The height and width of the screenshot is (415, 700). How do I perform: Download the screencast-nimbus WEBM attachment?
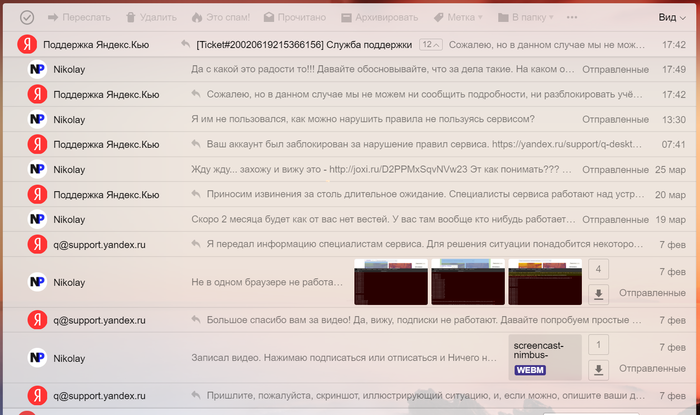coord(598,370)
